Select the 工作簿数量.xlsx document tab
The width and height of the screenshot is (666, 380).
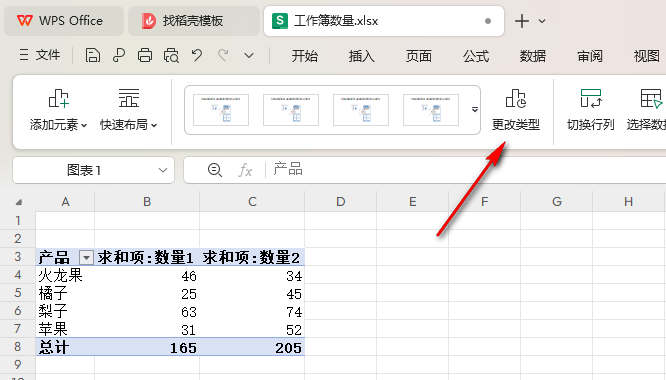click(x=384, y=21)
